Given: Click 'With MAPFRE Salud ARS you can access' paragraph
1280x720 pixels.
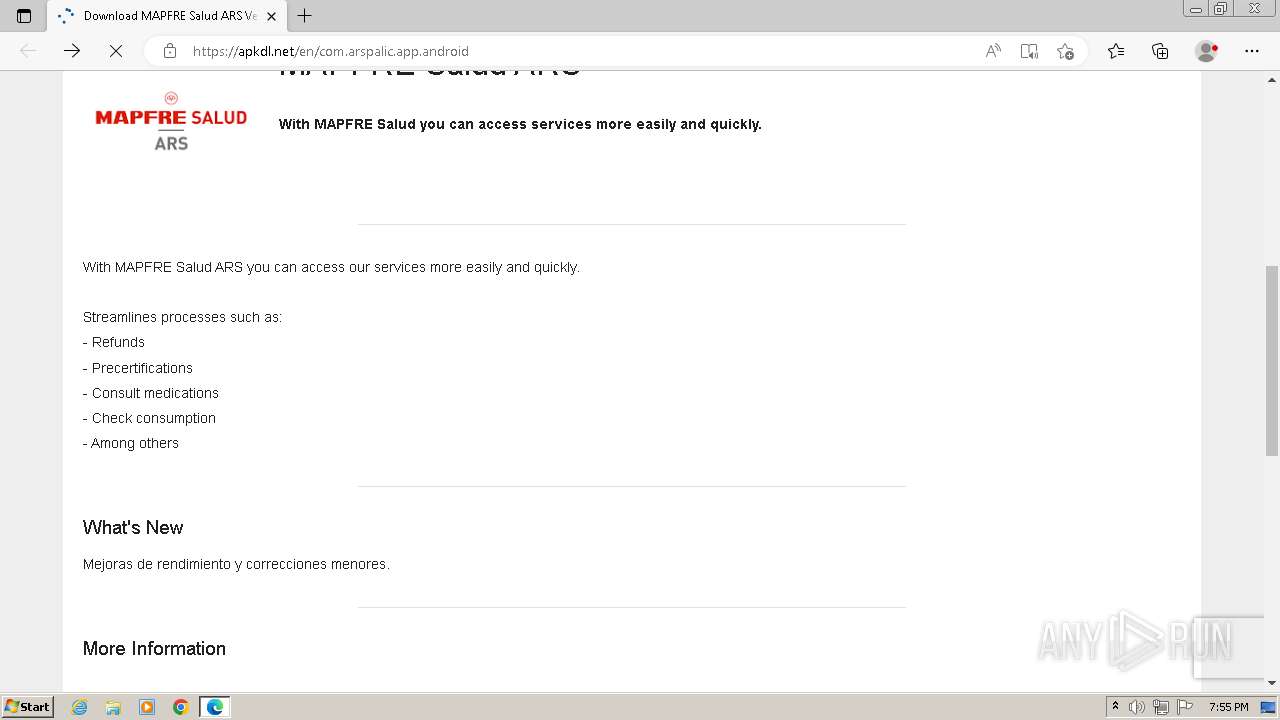Looking at the screenshot, I should tap(331, 267).
